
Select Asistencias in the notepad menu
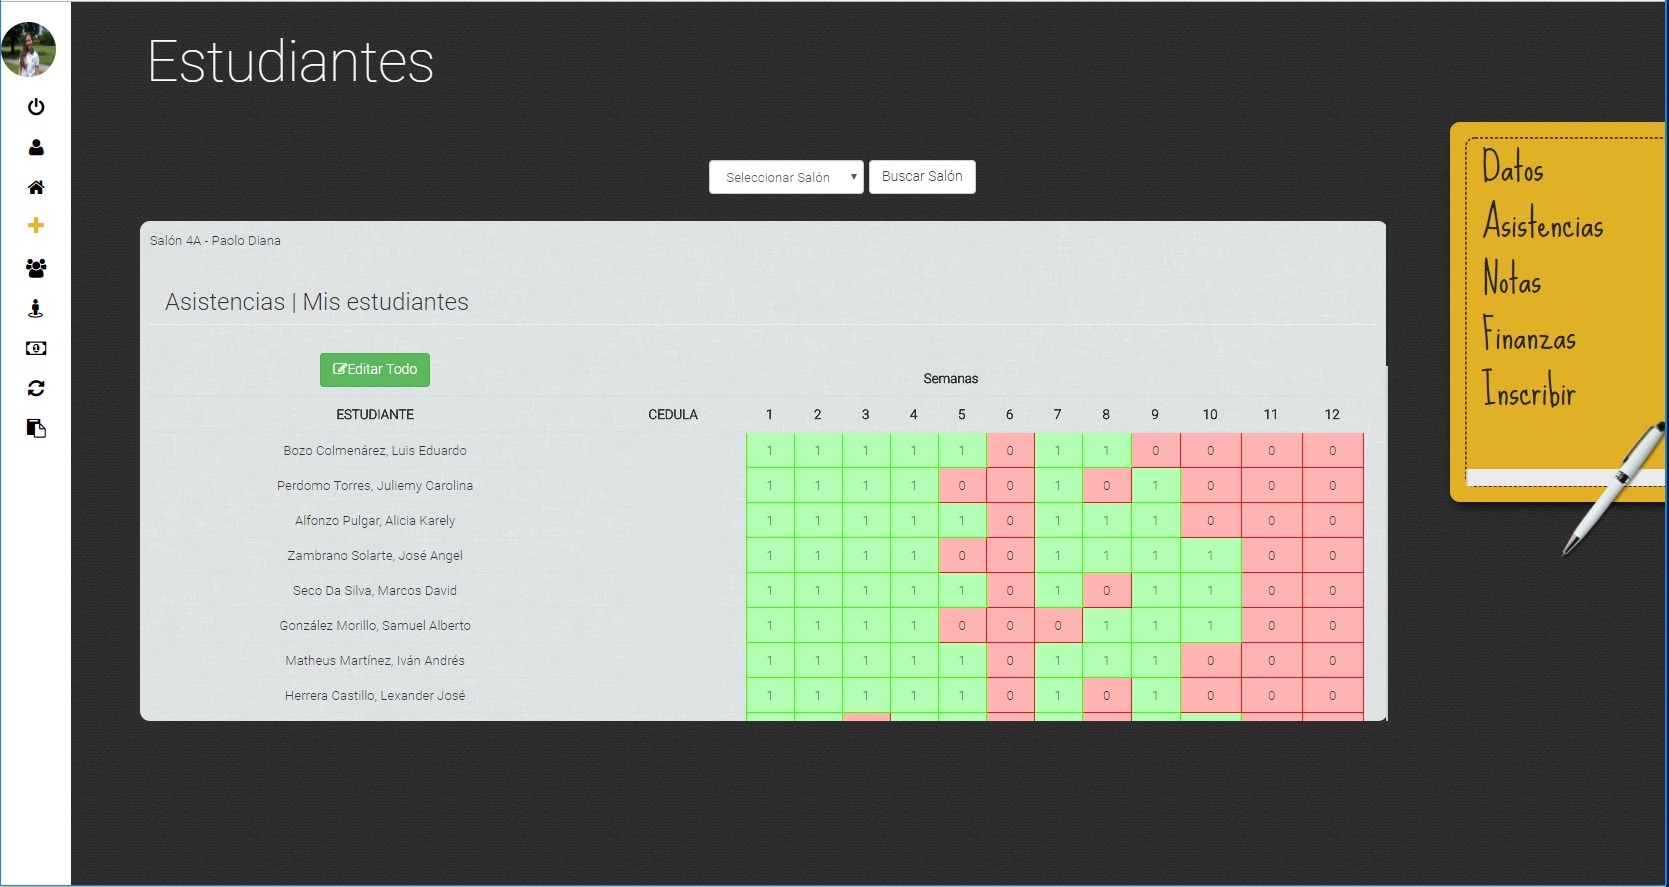1543,222
